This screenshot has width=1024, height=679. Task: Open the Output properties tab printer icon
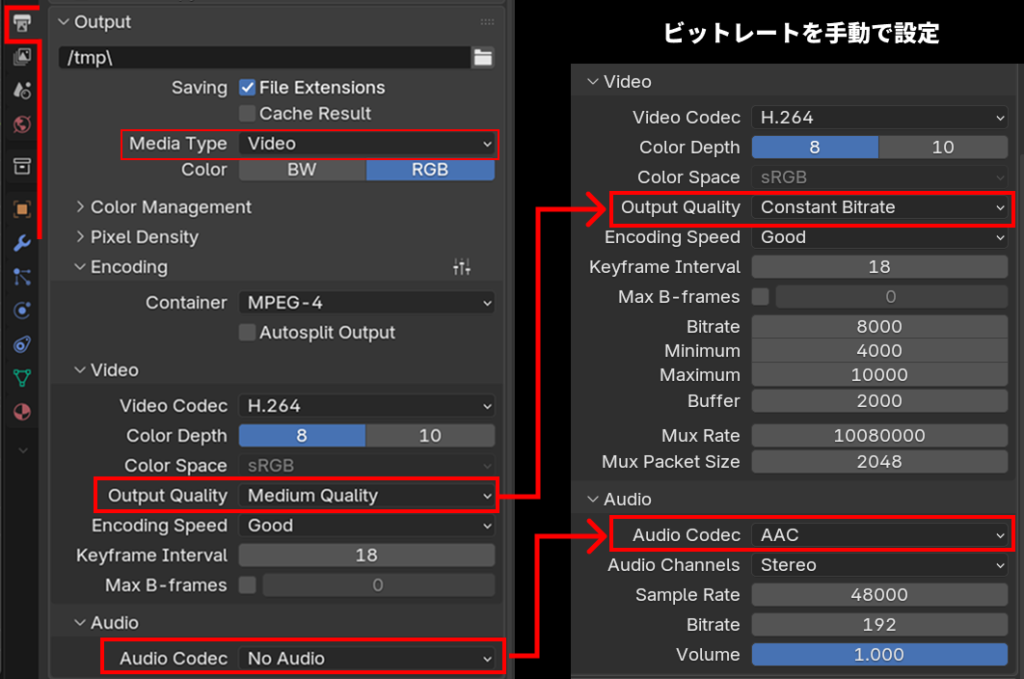point(22,22)
